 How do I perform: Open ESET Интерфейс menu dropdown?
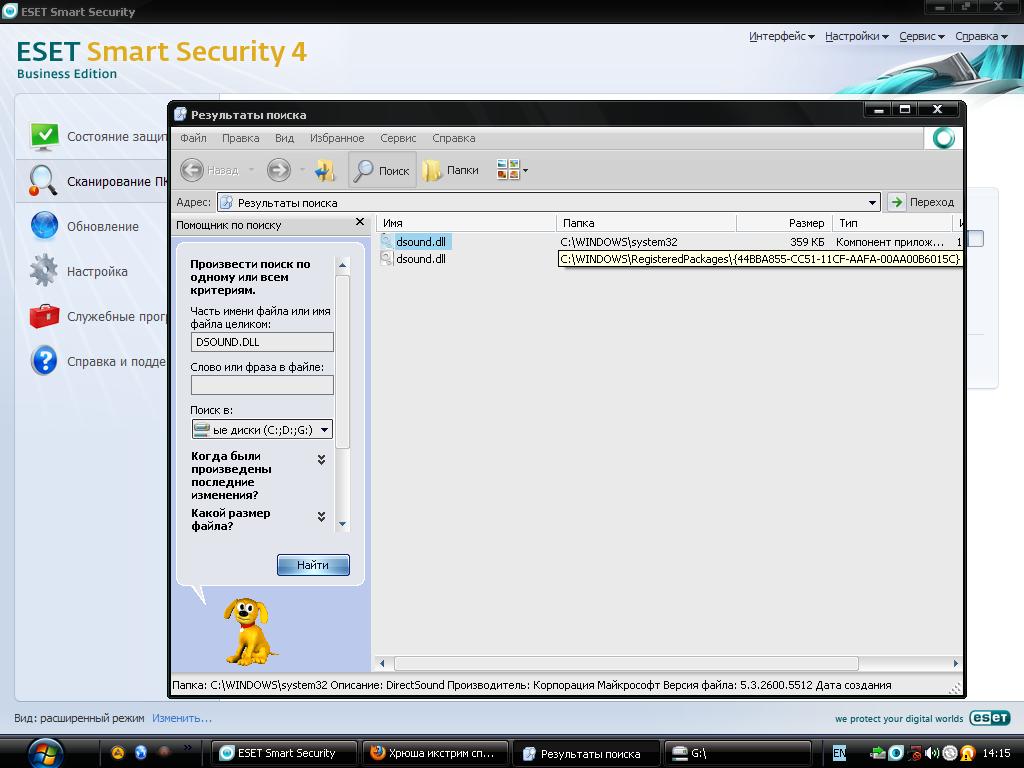782,37
